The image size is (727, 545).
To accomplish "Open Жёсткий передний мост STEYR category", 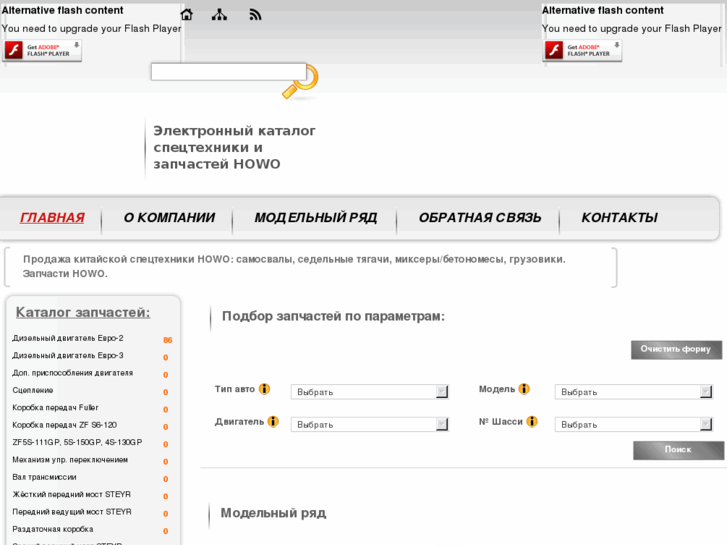I will pyautogui.click(x=72, y=494).
